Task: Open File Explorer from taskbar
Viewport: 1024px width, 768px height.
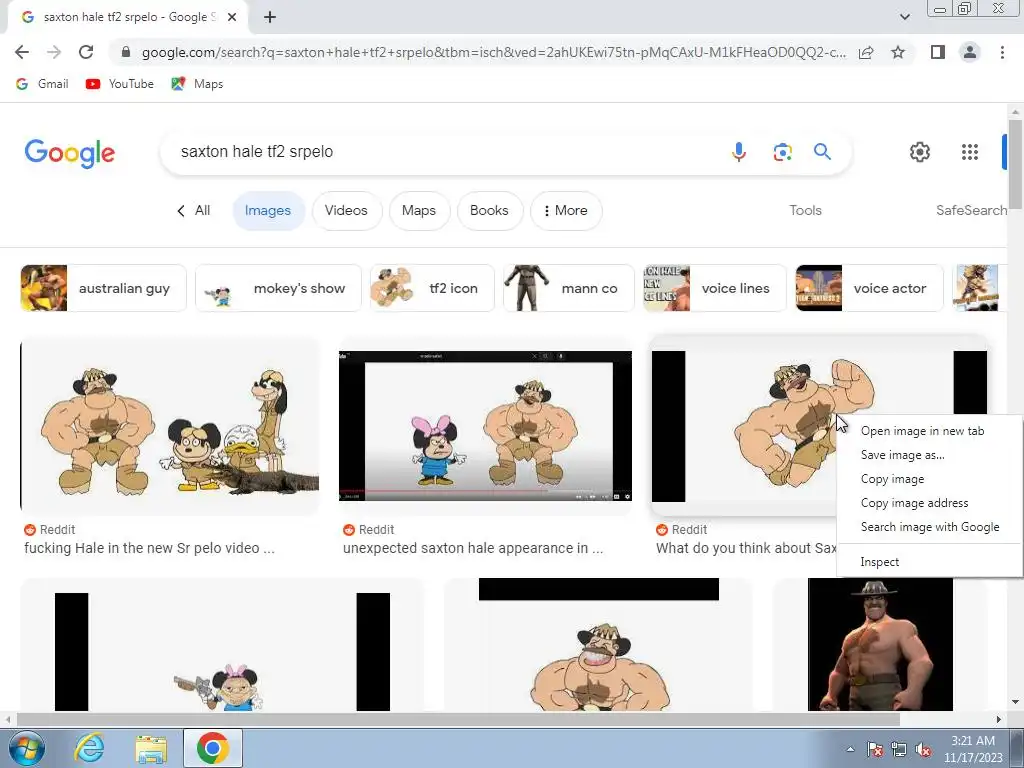Action: (151, 748)
